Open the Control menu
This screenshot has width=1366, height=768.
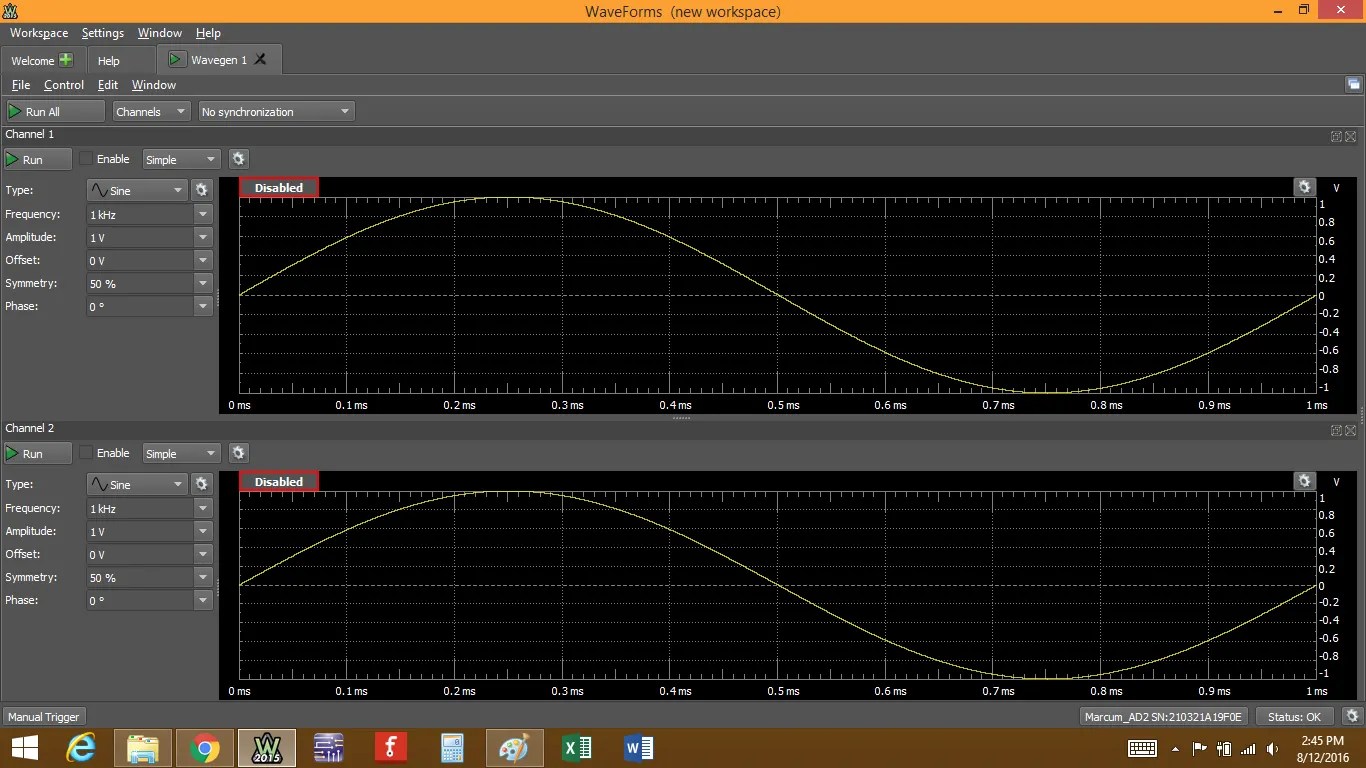[63, 85]
